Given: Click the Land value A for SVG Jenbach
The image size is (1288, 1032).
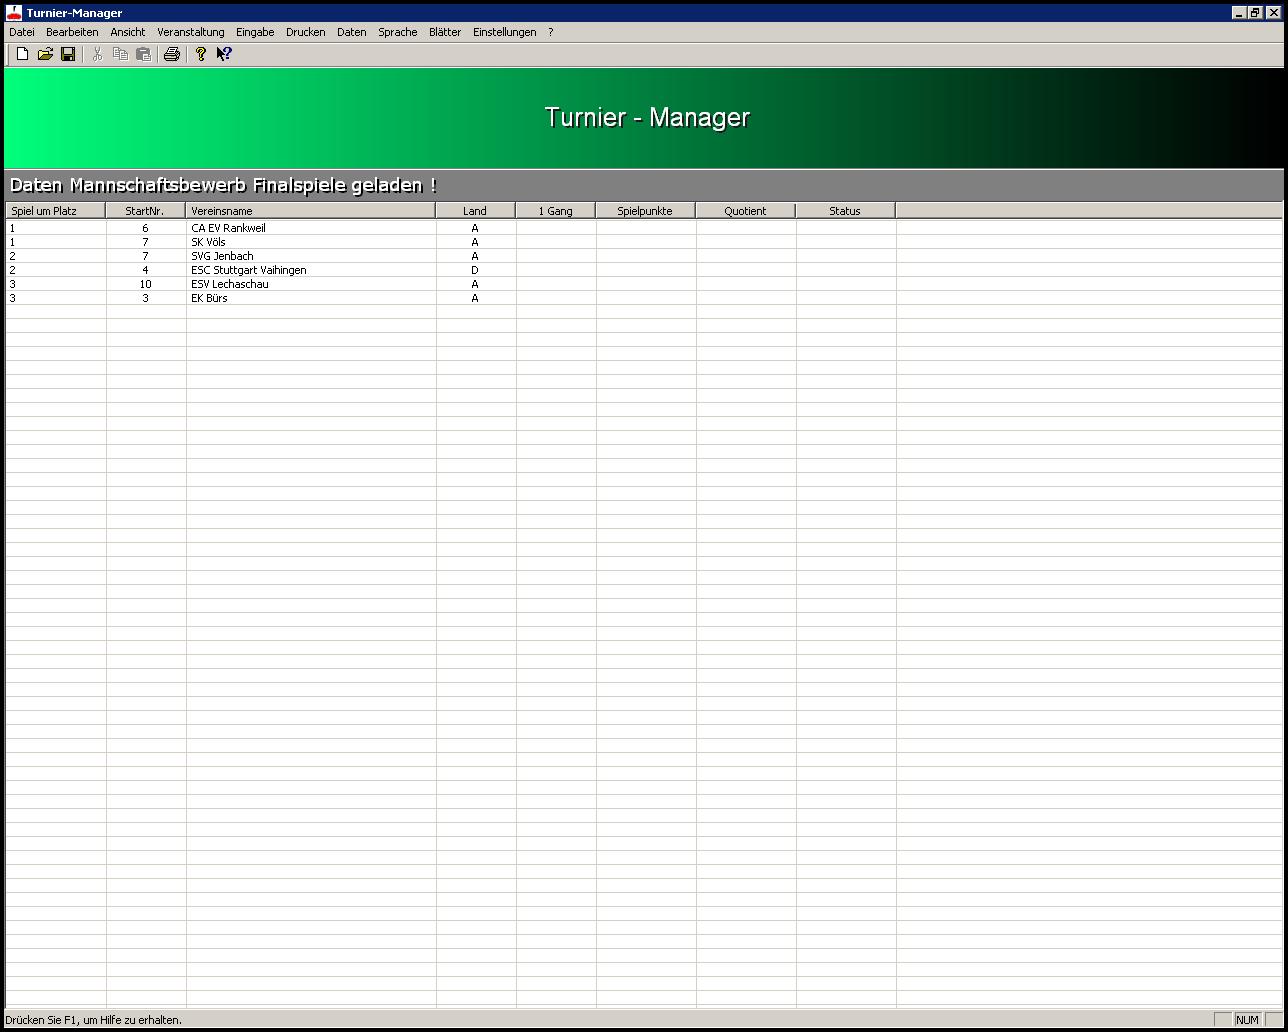Looking at the screenshot, I should click(475, 256).
